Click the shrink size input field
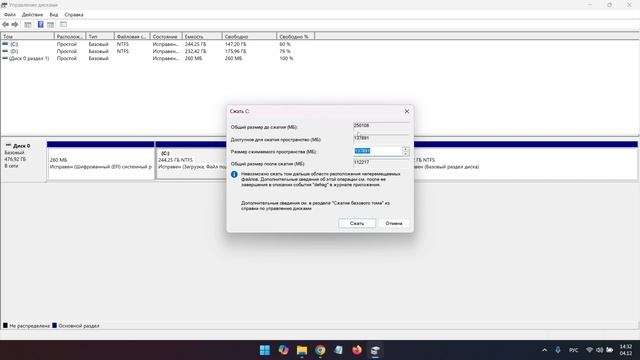Image resolution: width=640 pixels, height=360 pixels. (378, 151)
